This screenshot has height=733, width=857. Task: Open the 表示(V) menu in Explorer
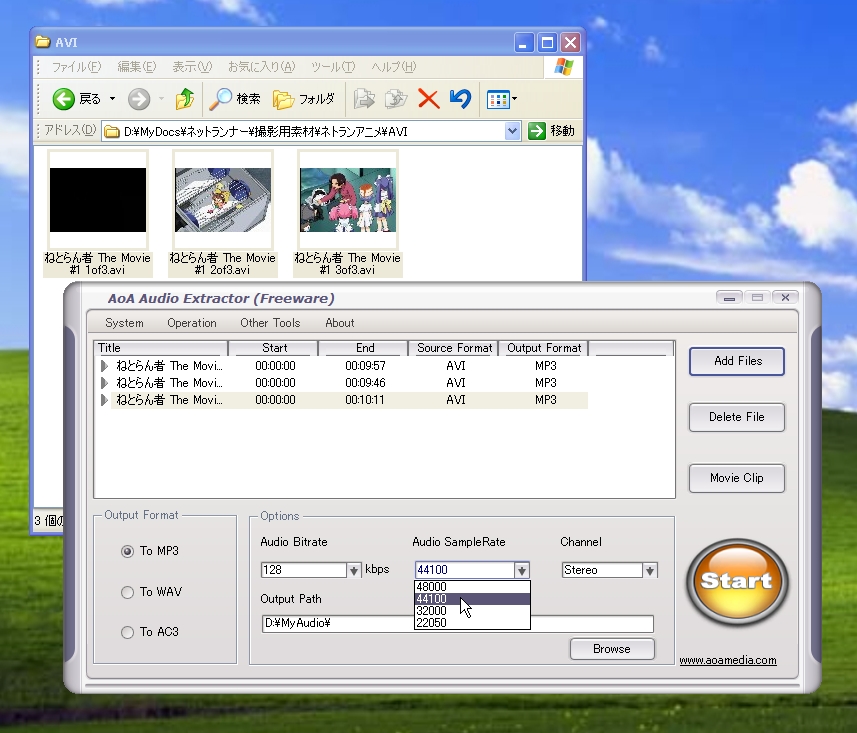[x=192, y=67]
